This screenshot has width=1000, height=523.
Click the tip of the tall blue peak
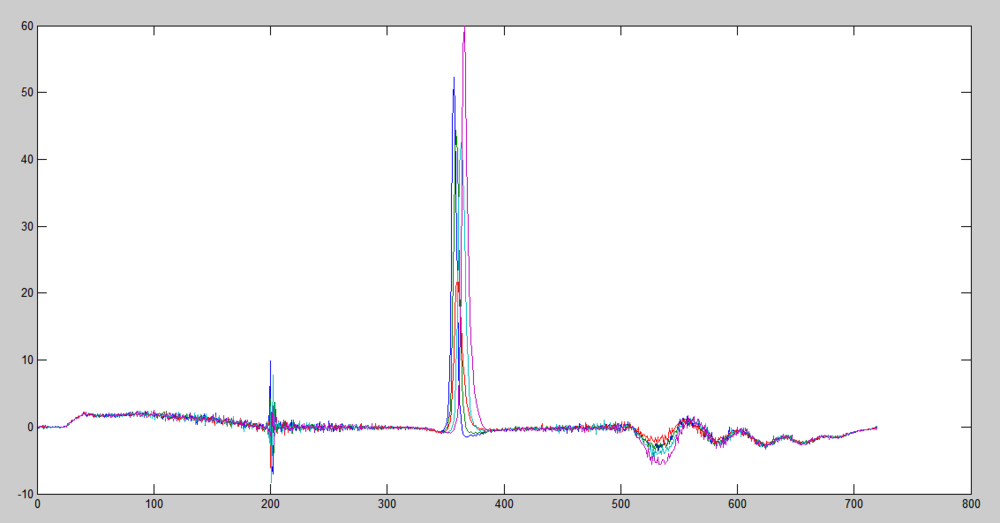(x=454, y=78)
